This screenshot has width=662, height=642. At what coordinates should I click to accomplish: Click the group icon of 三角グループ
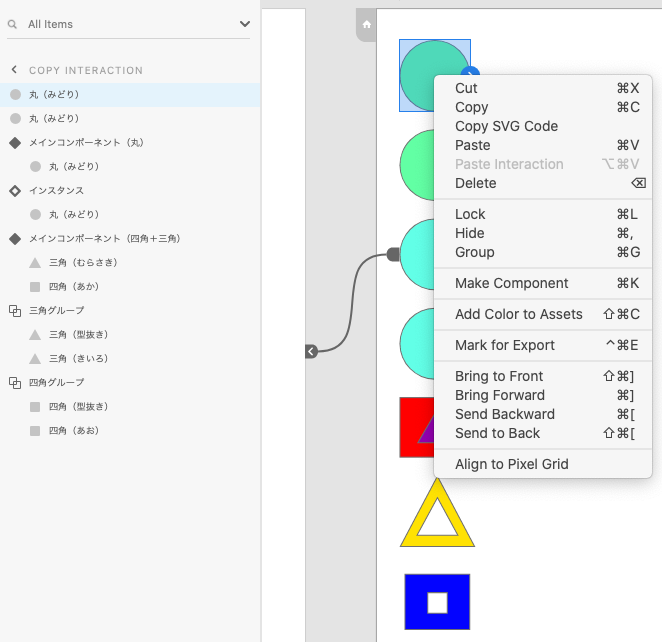point(15,311)
